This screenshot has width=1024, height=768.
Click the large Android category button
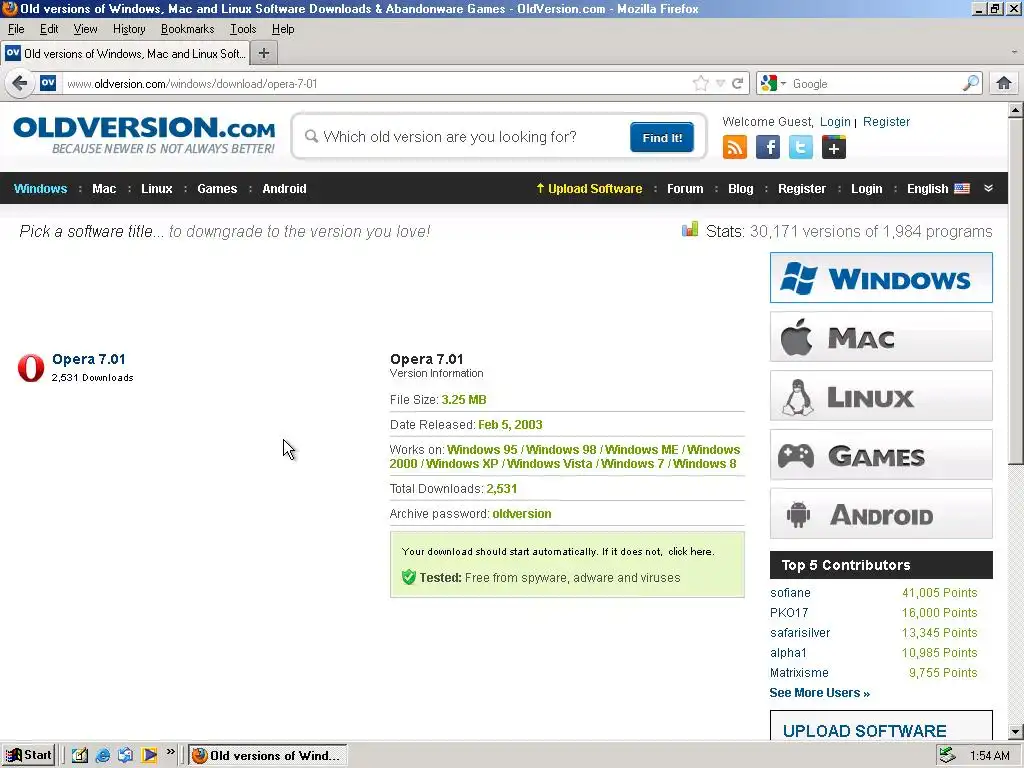point(881,514)
